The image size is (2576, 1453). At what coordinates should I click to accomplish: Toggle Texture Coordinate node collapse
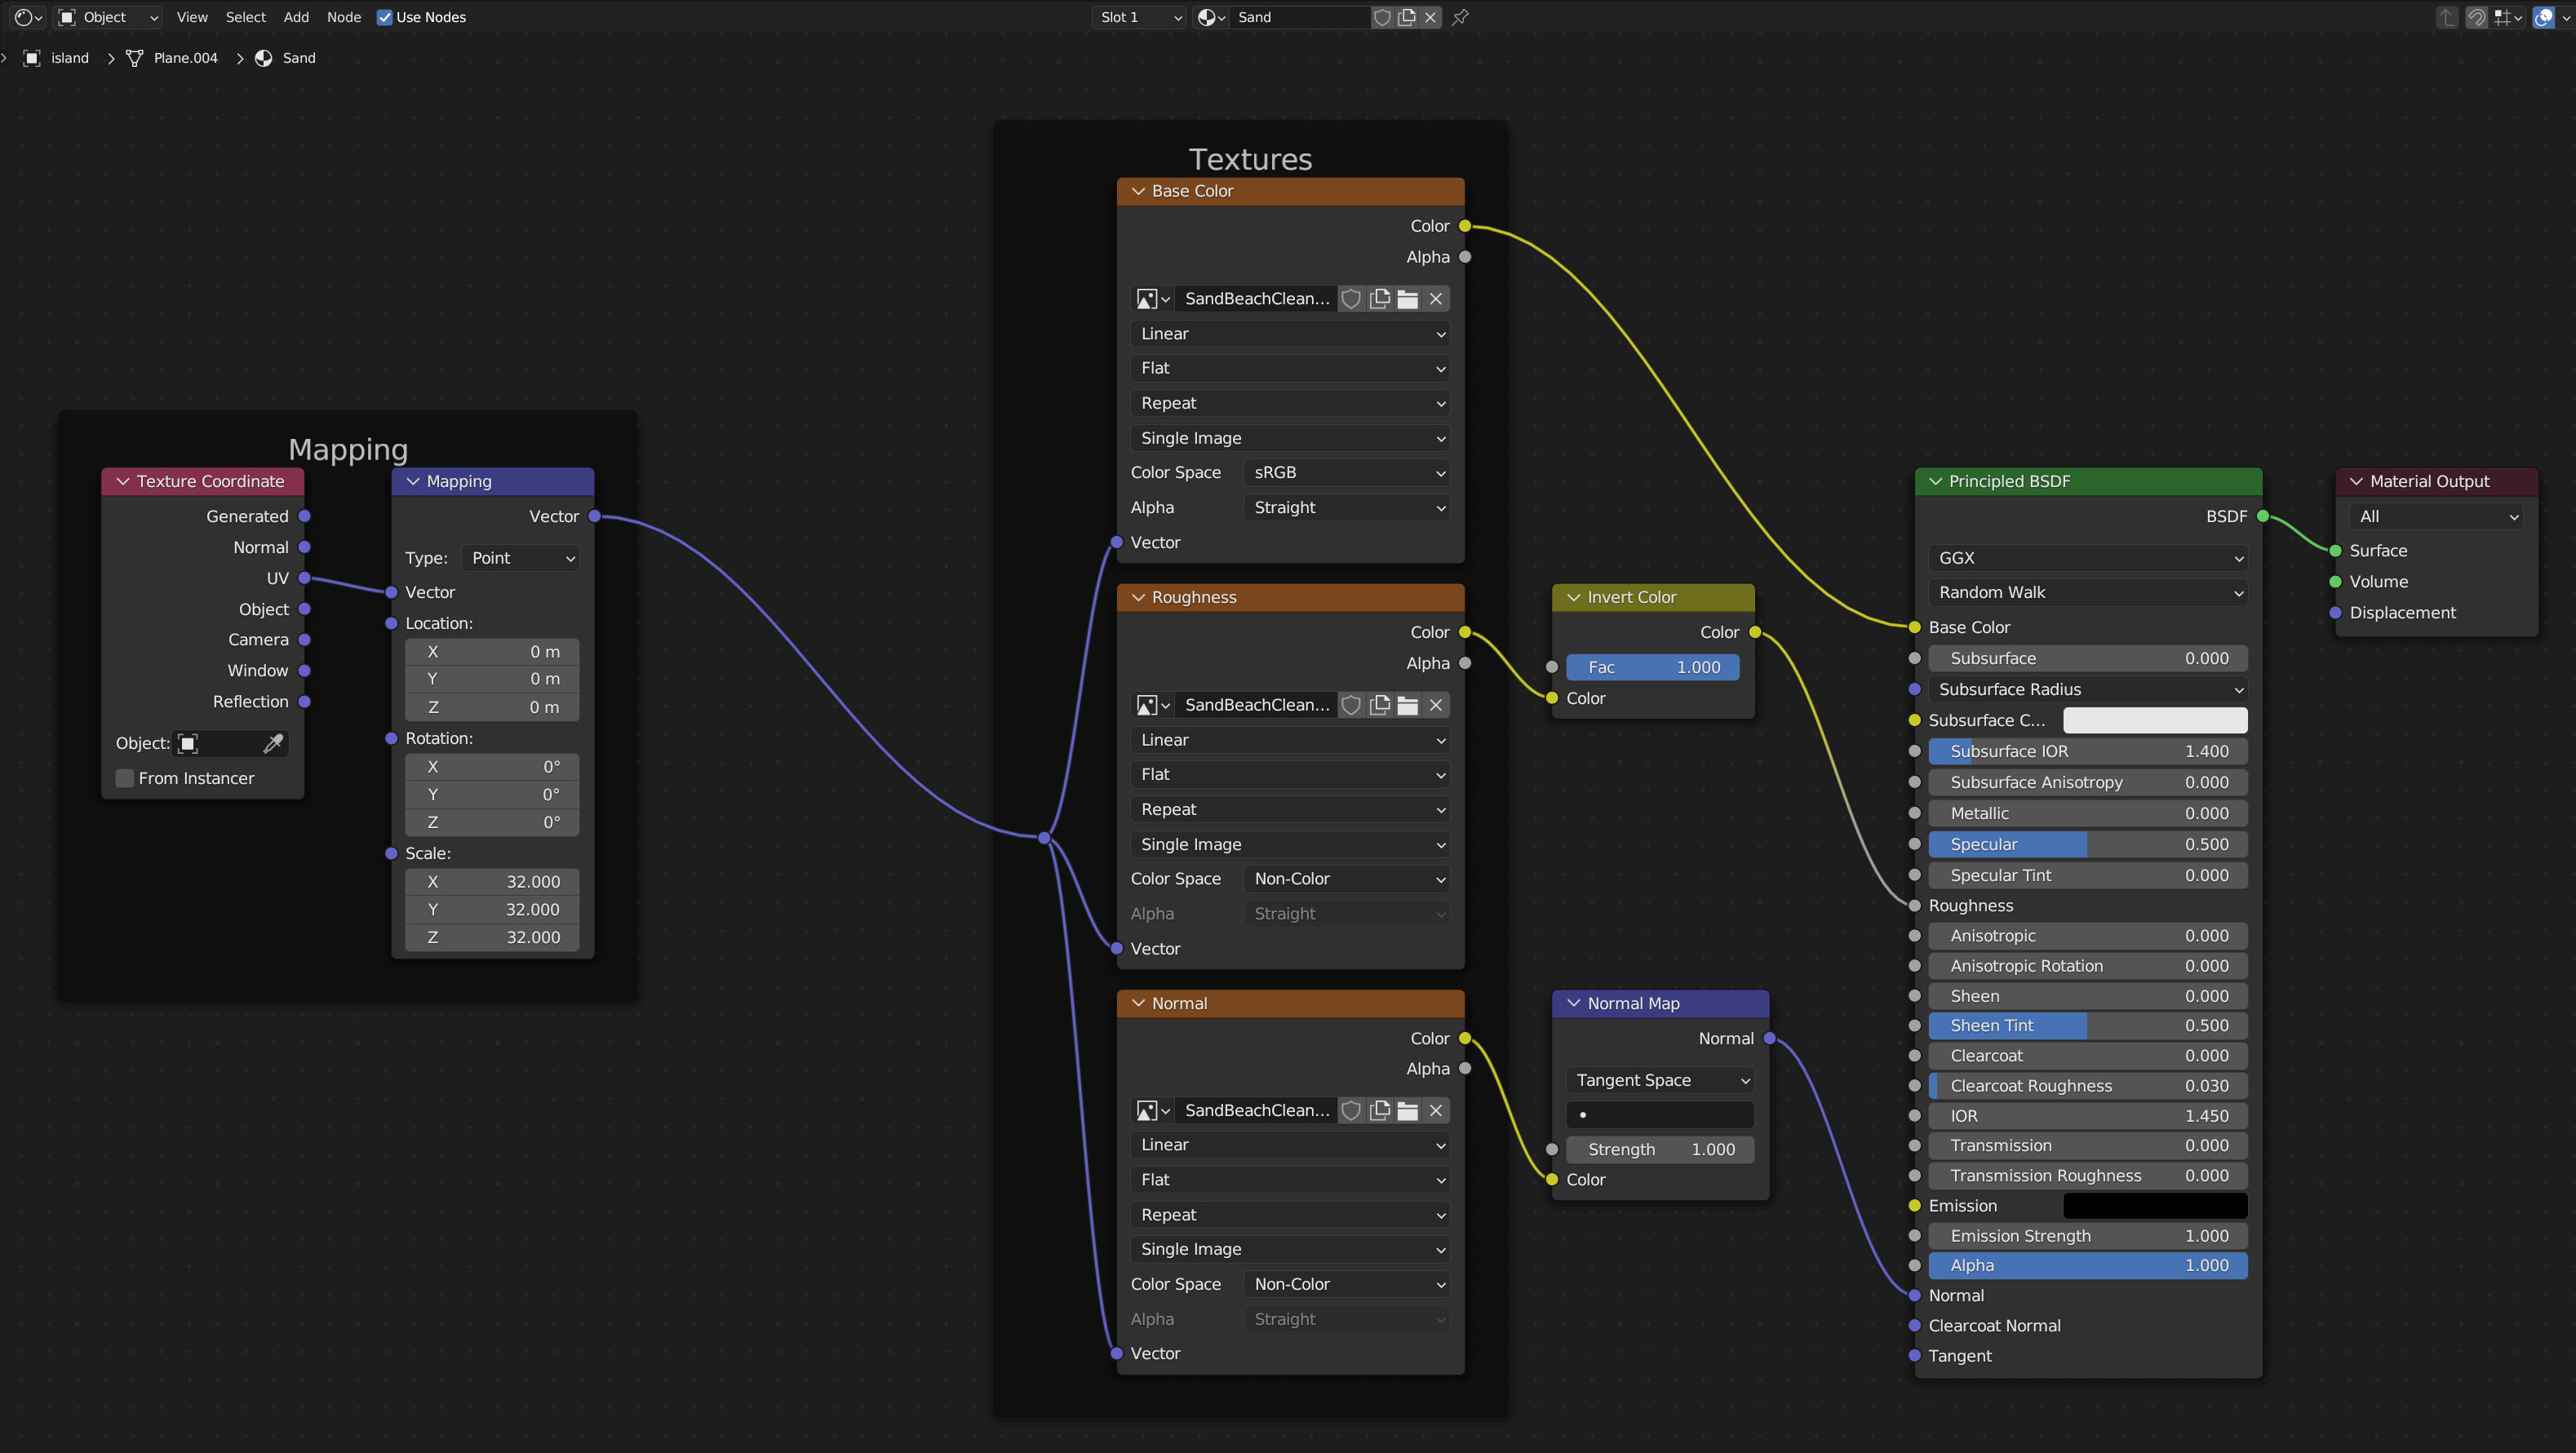tap(122, 480)
